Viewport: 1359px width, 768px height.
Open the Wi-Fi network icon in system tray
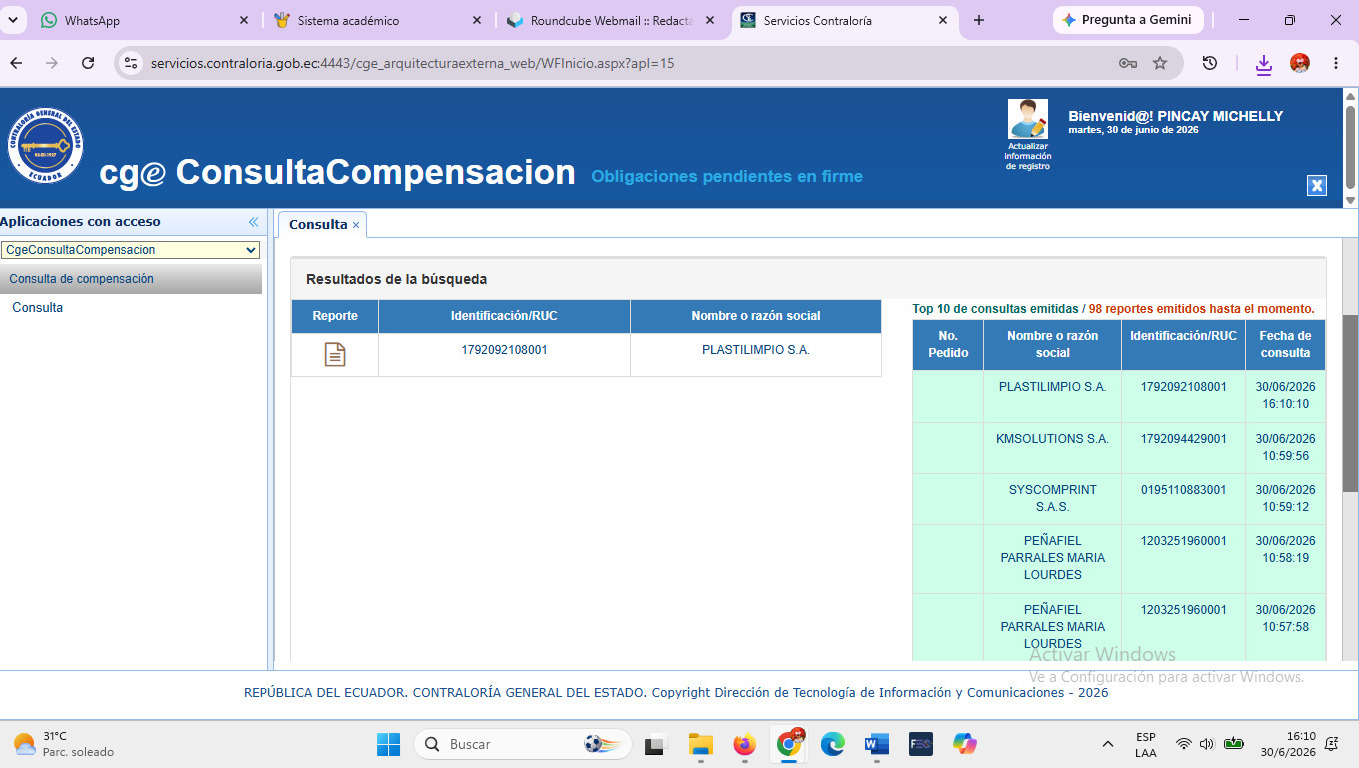tap(1184, 744)
